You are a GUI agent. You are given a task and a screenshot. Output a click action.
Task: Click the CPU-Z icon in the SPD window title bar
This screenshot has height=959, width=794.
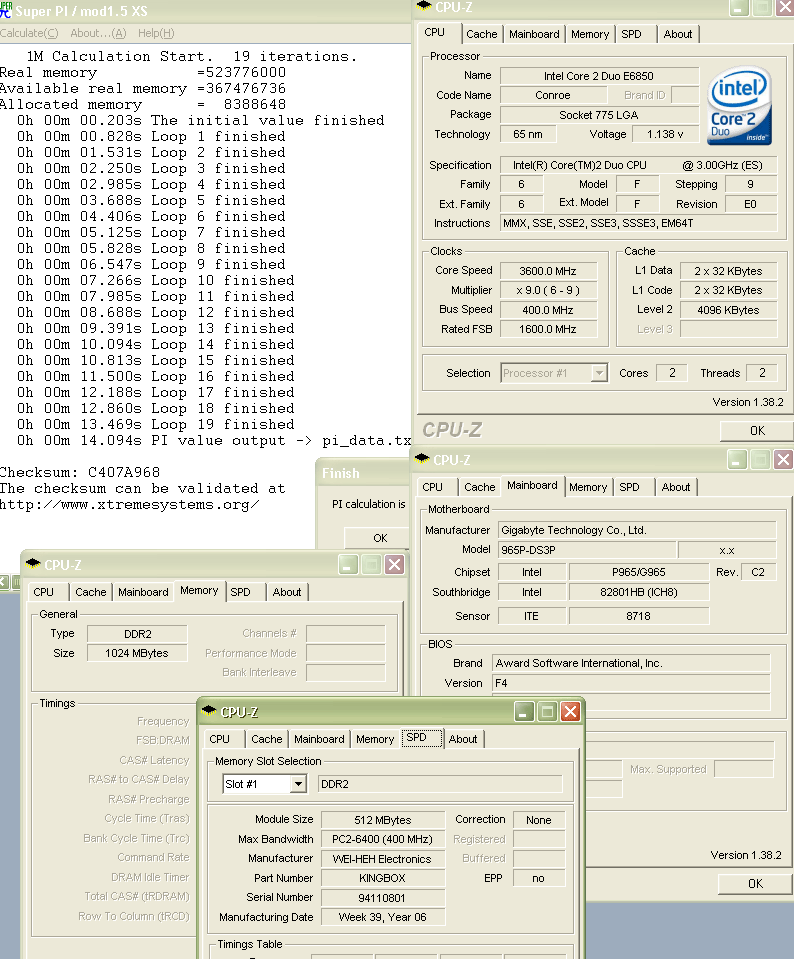pos(209,711)
